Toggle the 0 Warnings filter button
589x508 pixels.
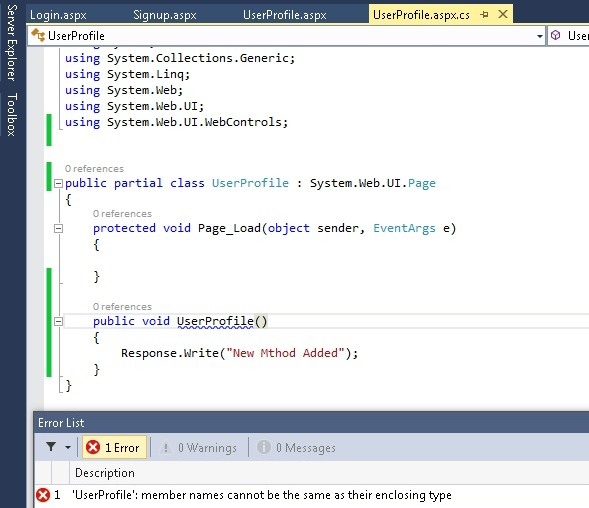pyautogui.click(x=198, y=448)
